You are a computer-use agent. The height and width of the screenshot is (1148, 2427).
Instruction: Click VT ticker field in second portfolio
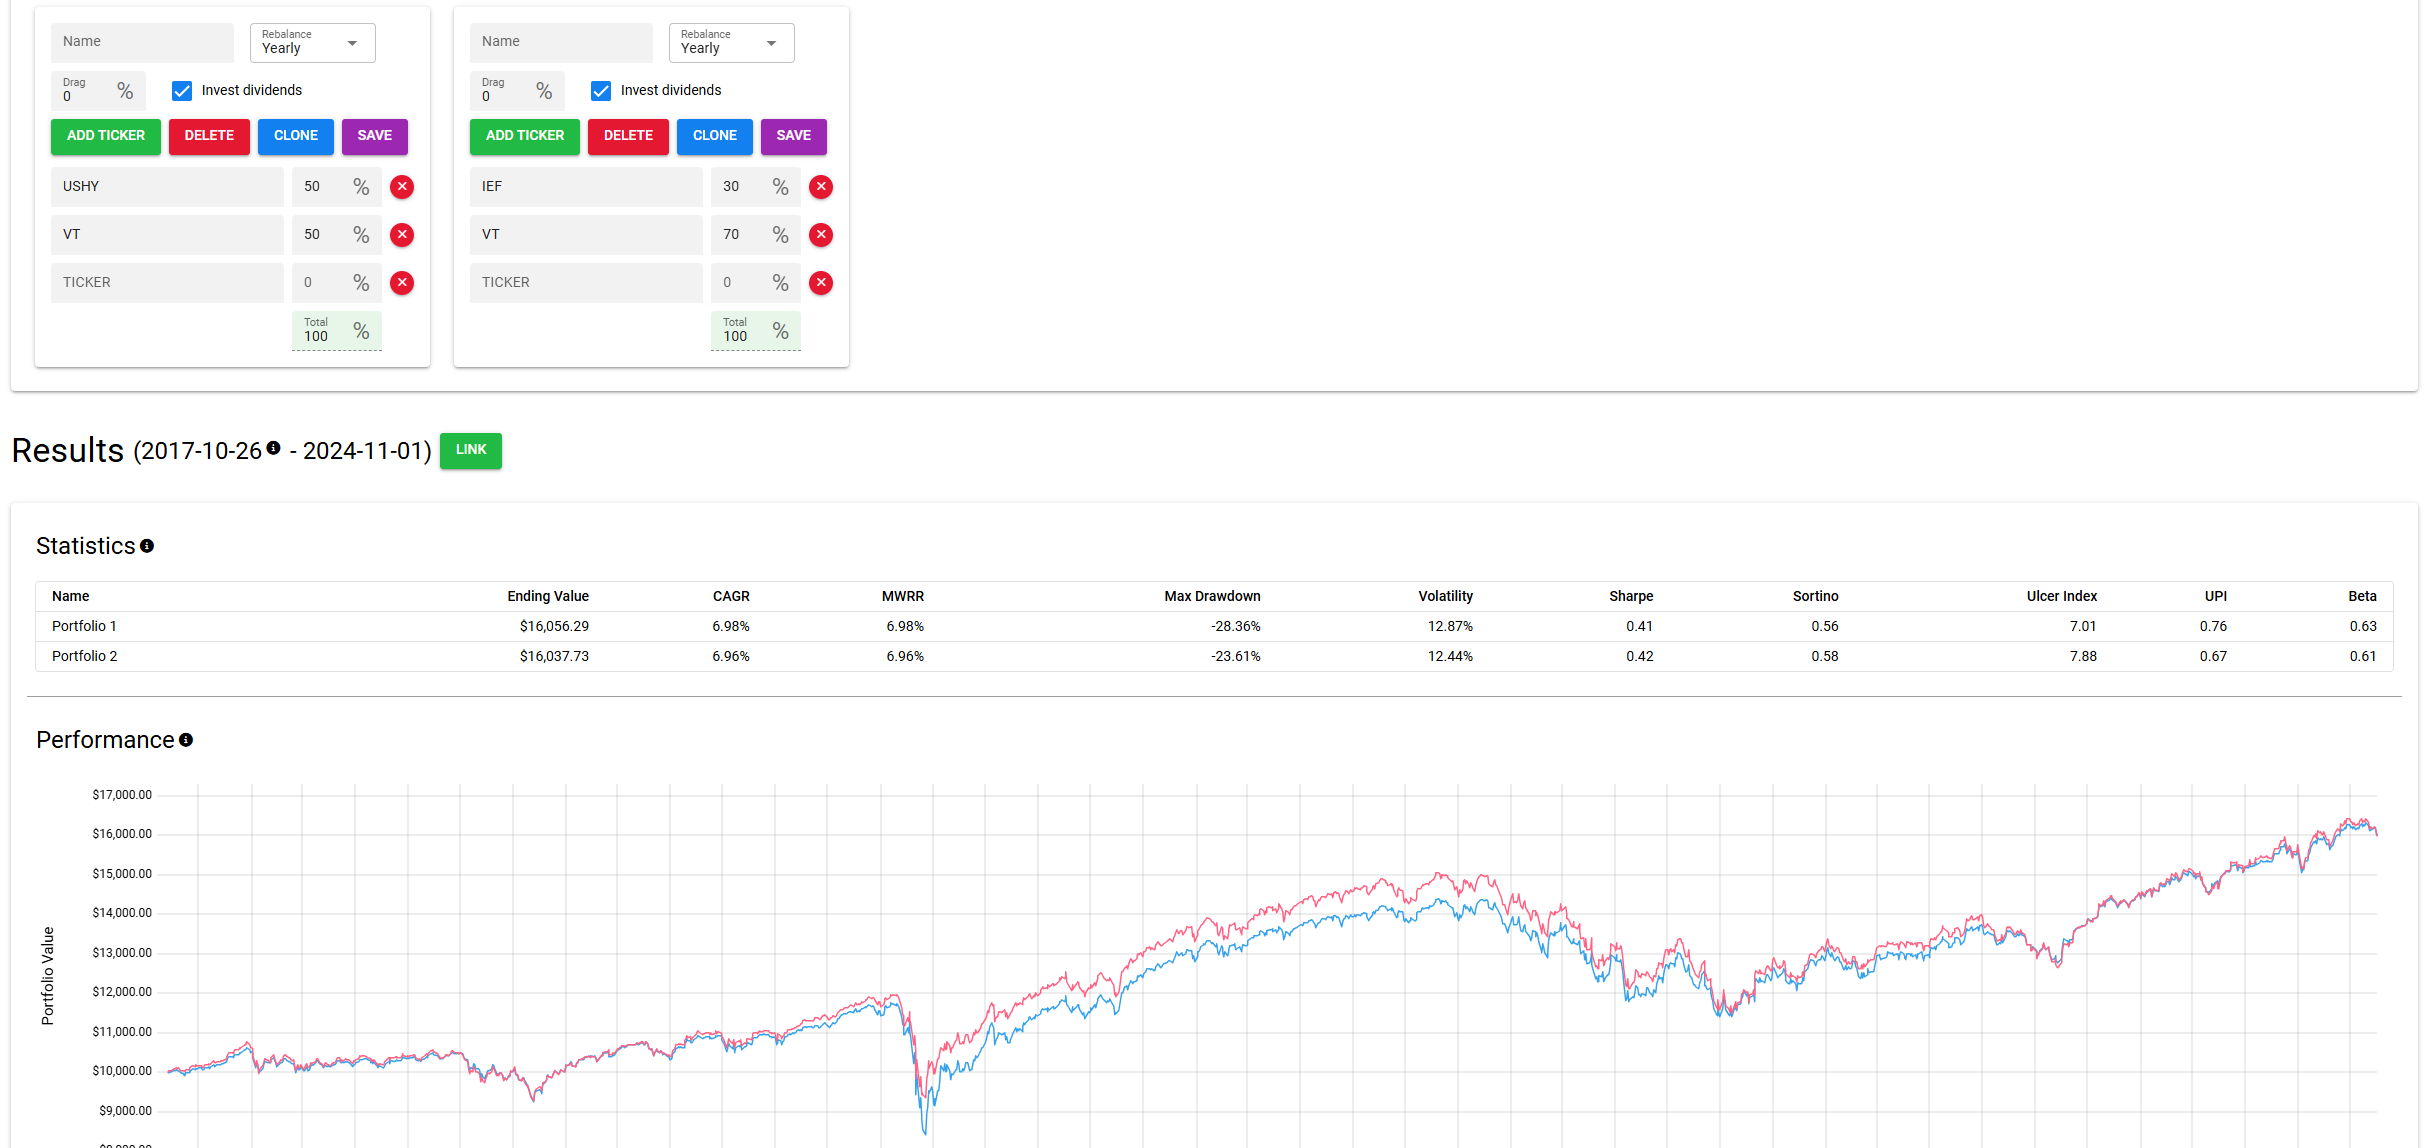coord(586,235)
